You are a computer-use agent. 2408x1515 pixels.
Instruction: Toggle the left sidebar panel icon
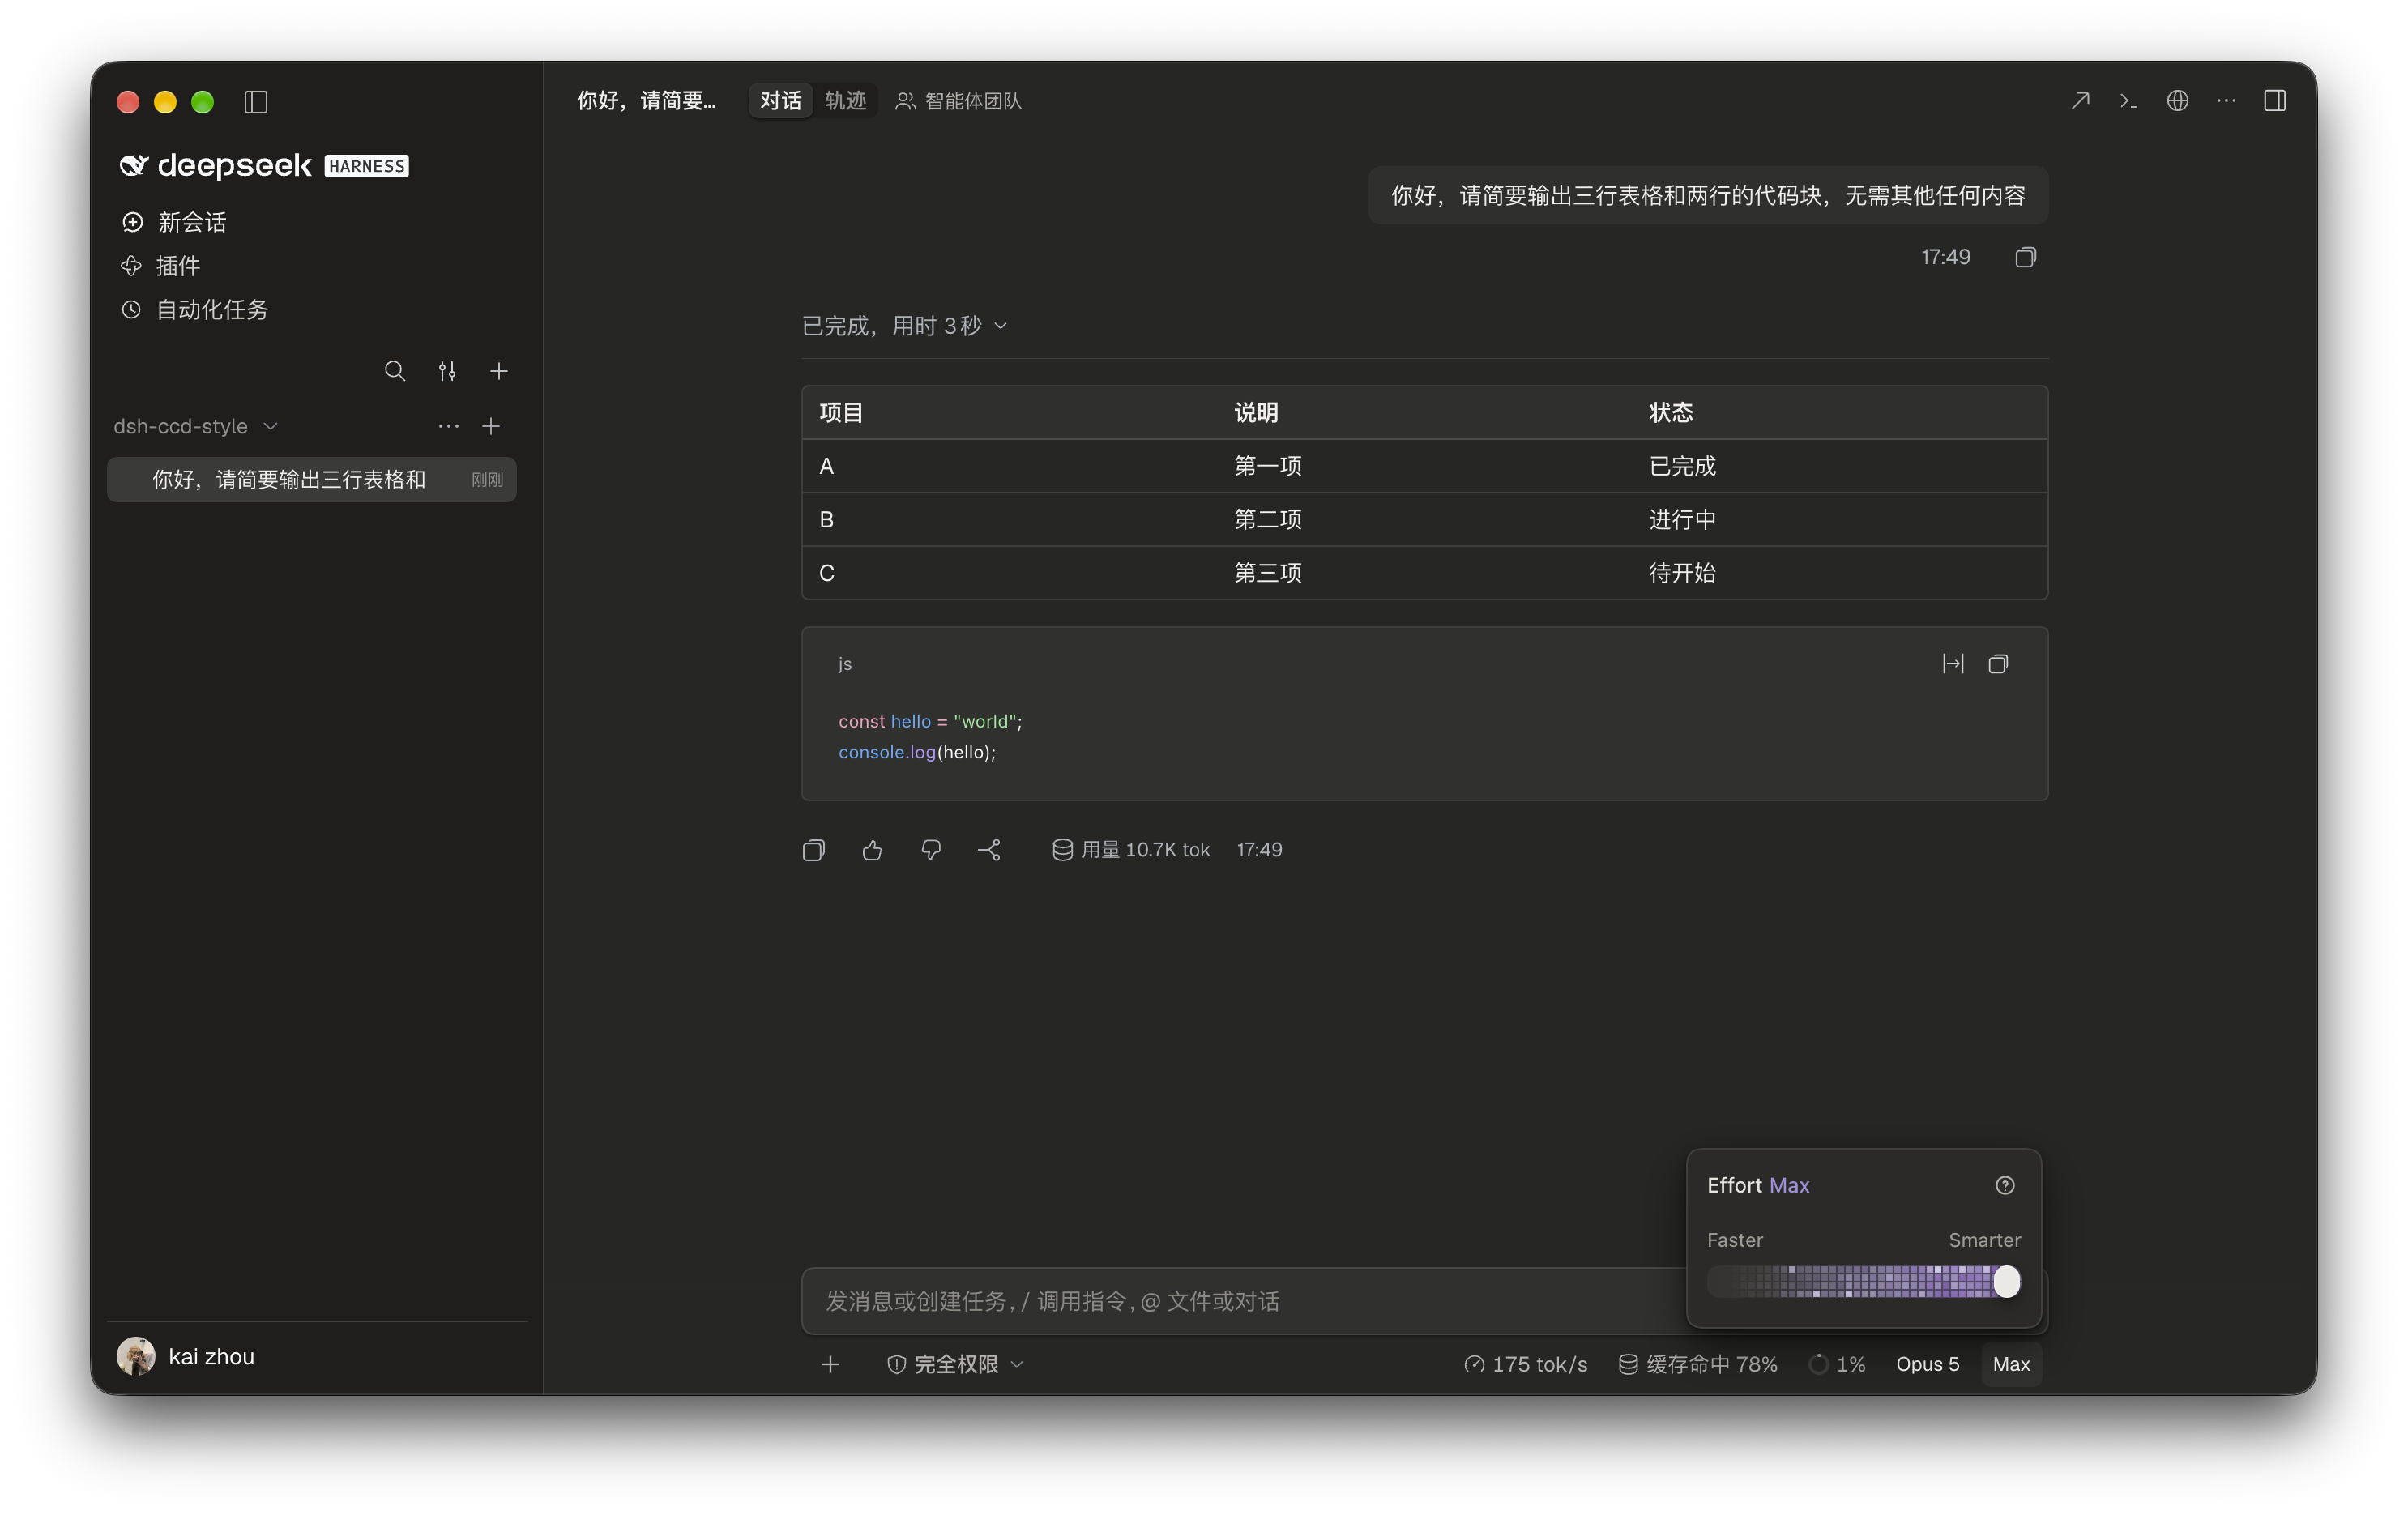click(256, 102)
